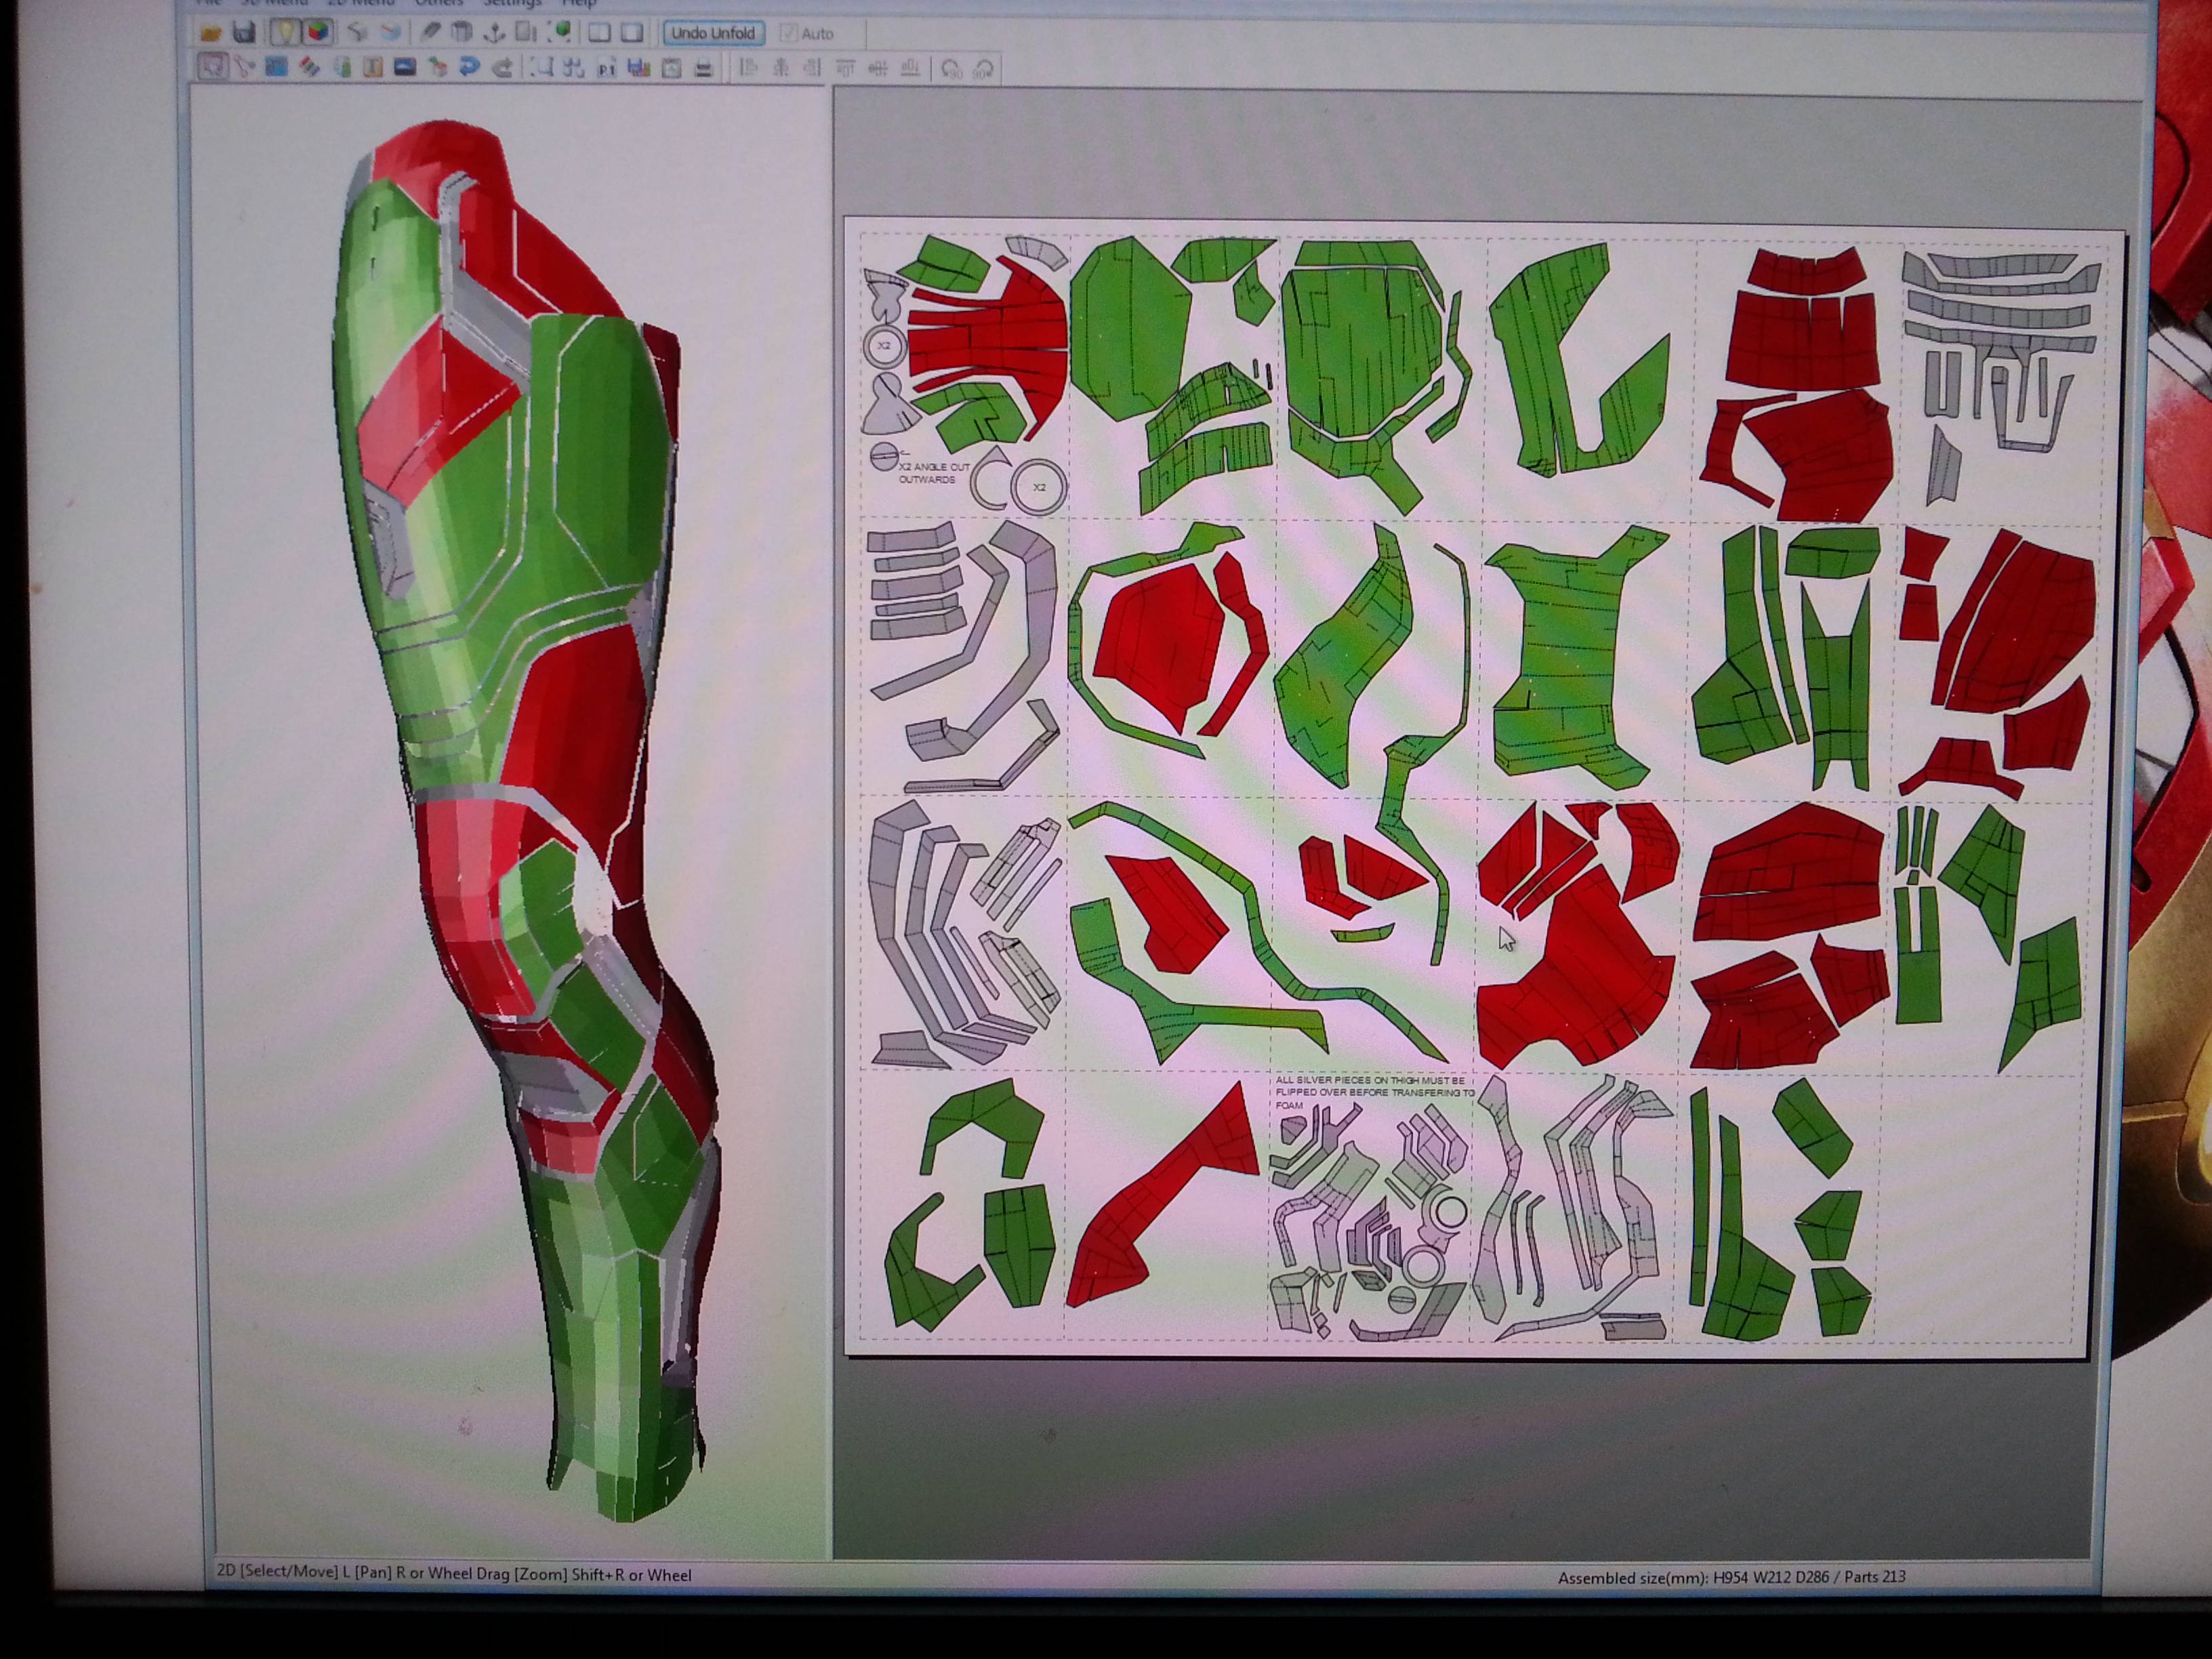Click the '2D [Select/Move]' status bar hint

pos(454,1574)
